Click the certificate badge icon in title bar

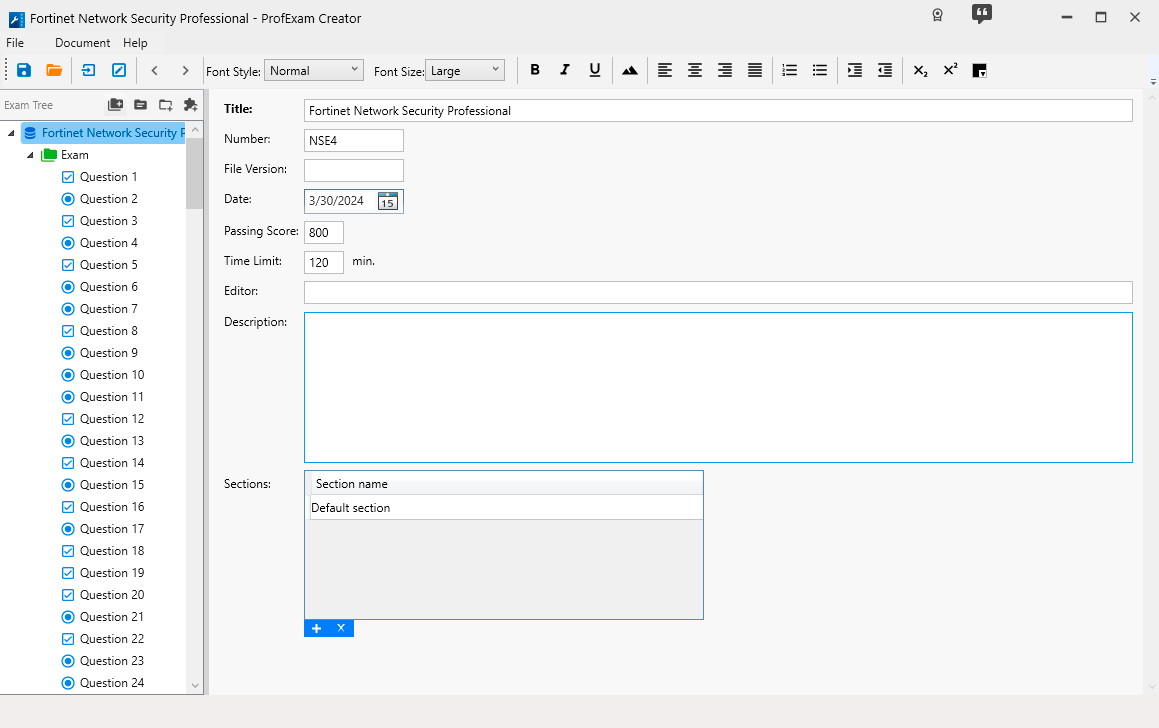tap(937, 16)
